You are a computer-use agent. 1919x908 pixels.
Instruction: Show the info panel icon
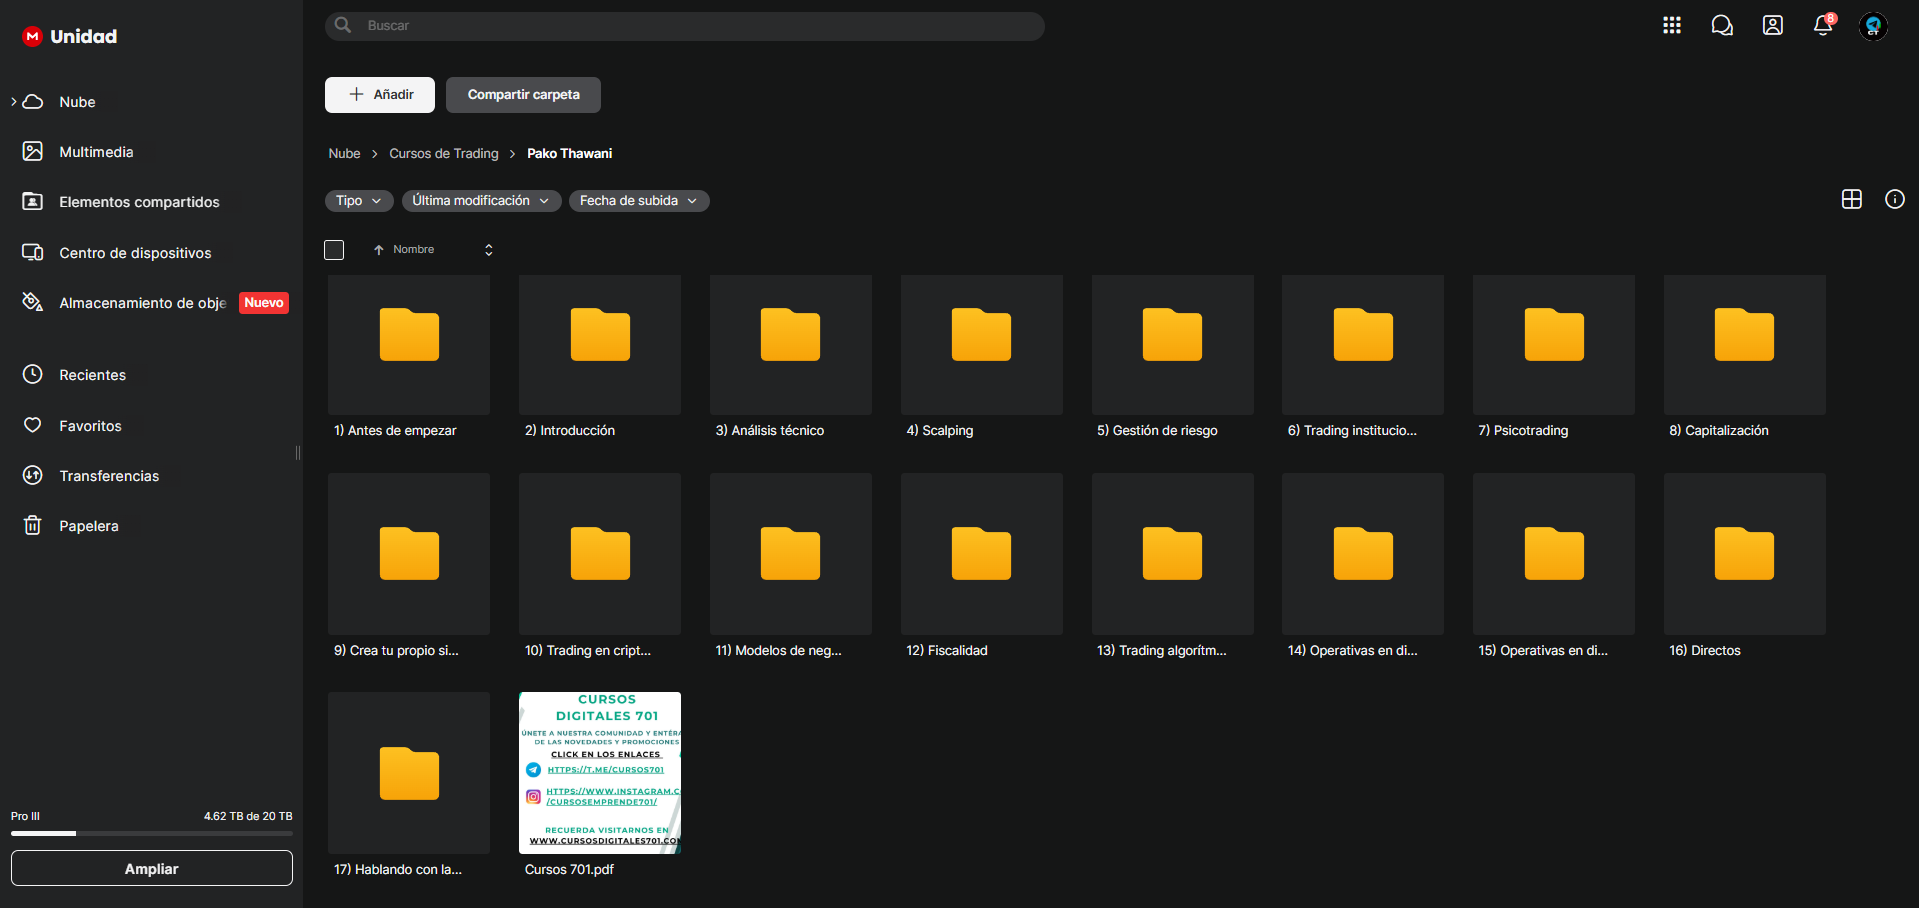pos(1895,199)
